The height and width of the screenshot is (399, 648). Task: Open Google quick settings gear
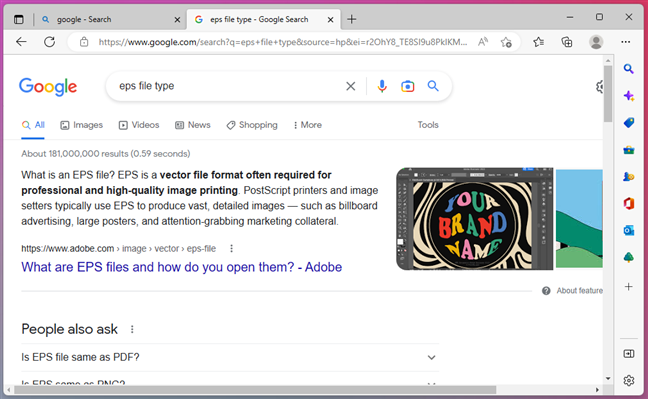[600, 87]
